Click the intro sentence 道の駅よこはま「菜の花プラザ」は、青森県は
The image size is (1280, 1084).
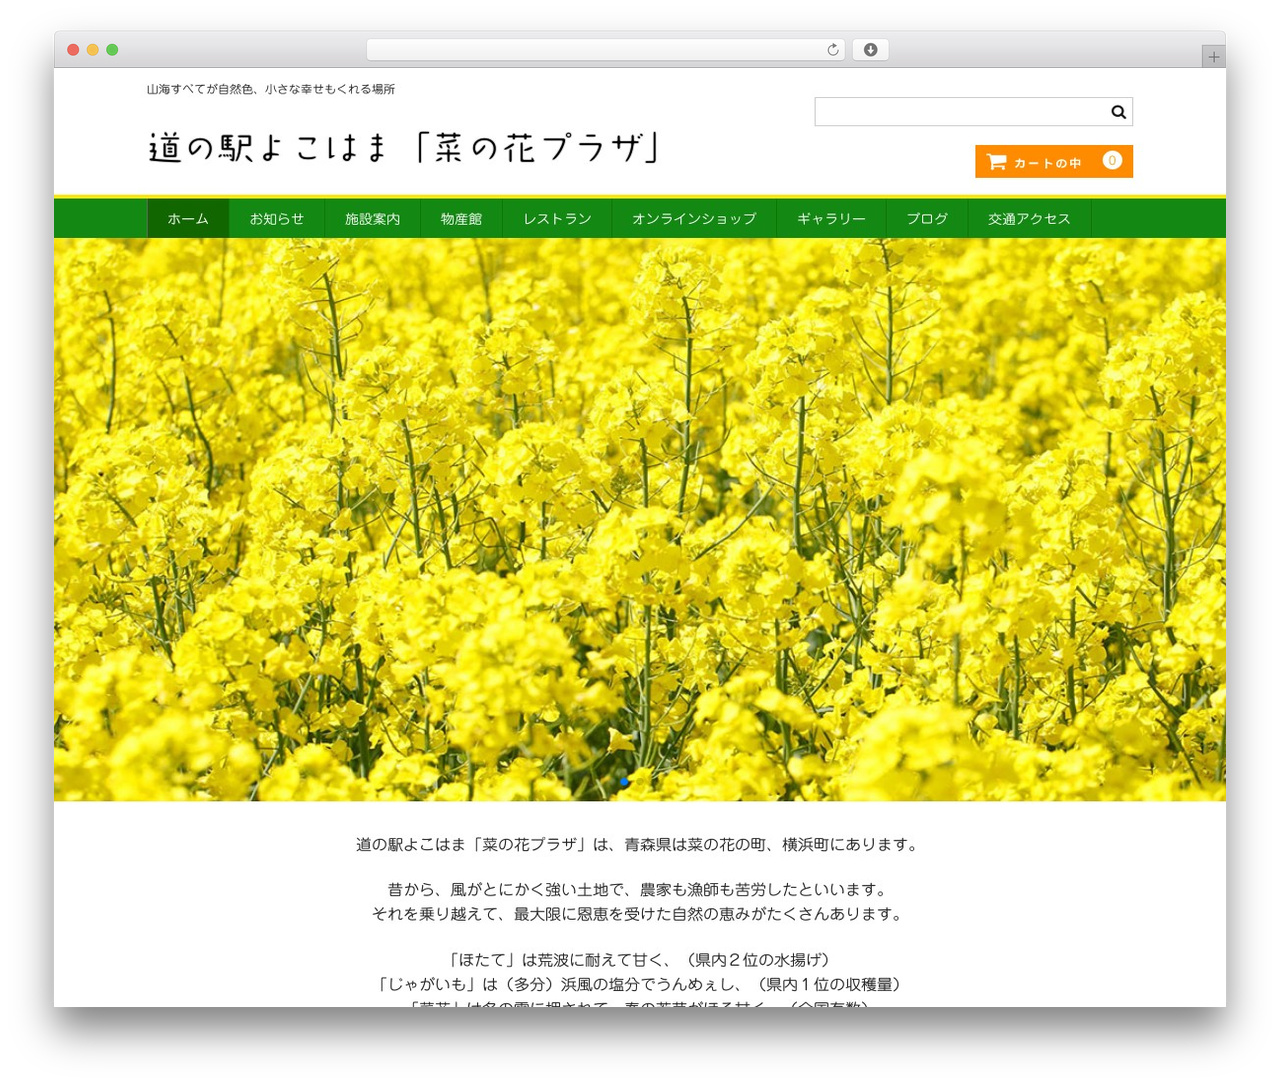coord(637,845)
